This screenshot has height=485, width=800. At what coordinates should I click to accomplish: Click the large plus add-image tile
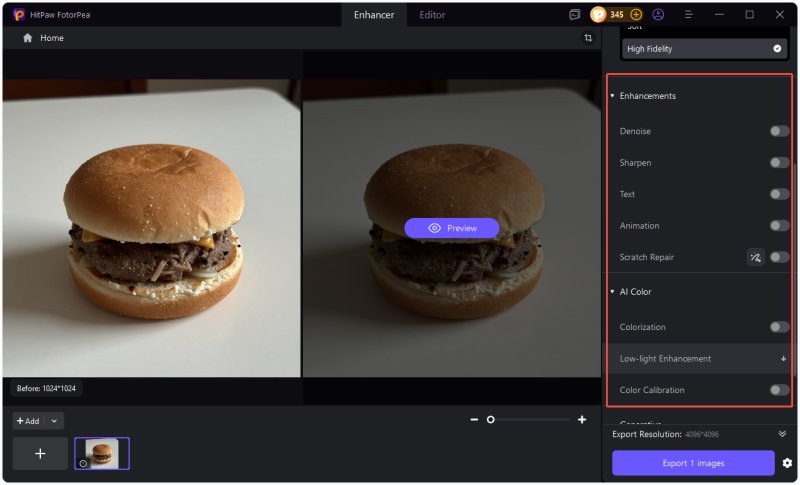point(40,453)
